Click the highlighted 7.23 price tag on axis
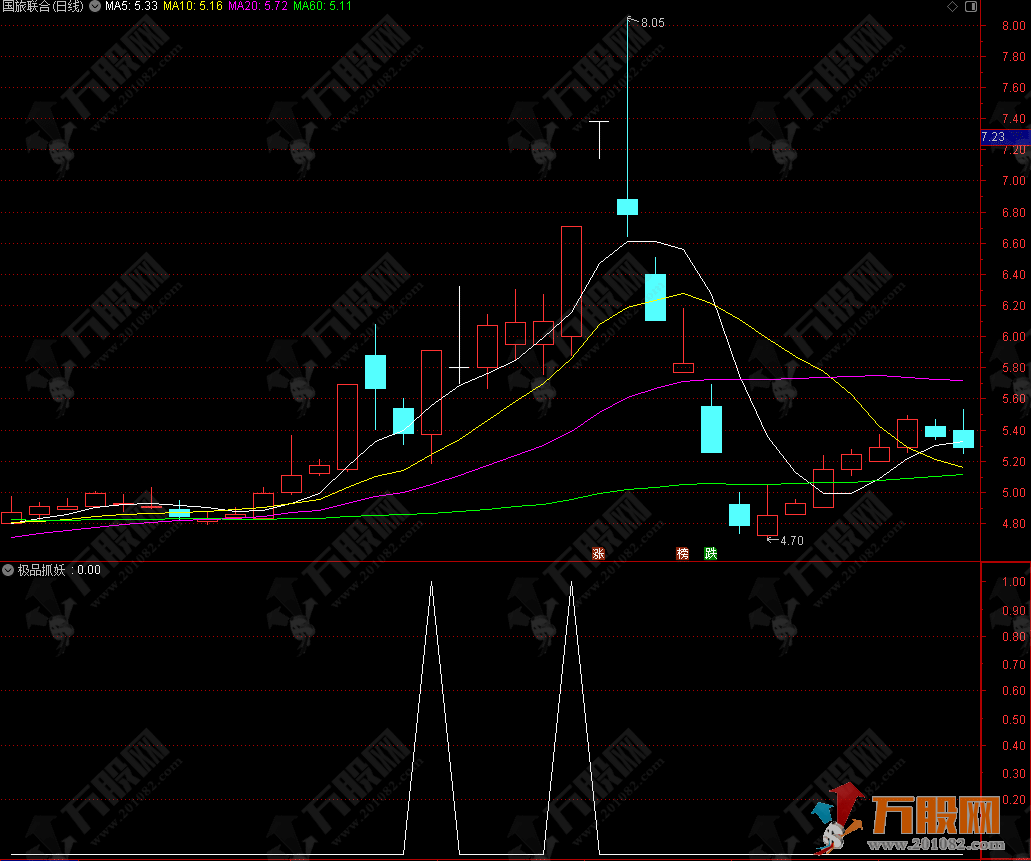 (x=1005, y=137)
